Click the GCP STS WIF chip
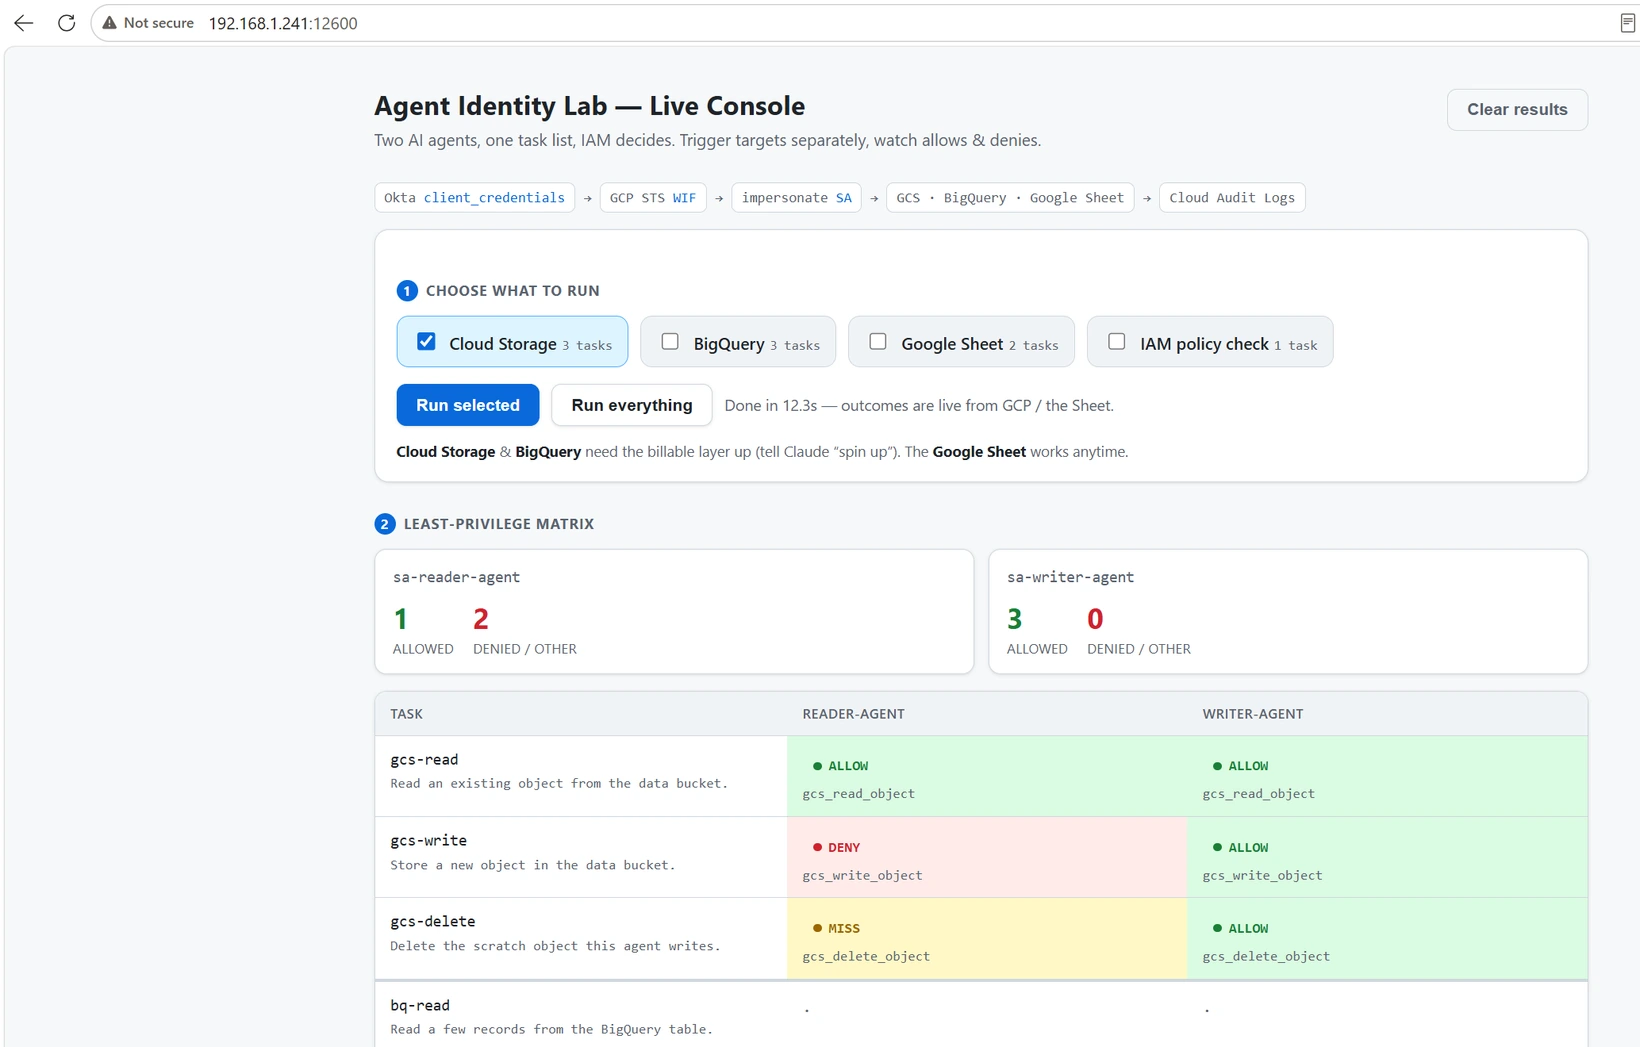Image resolution: width=1640 pixels, height=1047 pixels. (x=653, y=198)
